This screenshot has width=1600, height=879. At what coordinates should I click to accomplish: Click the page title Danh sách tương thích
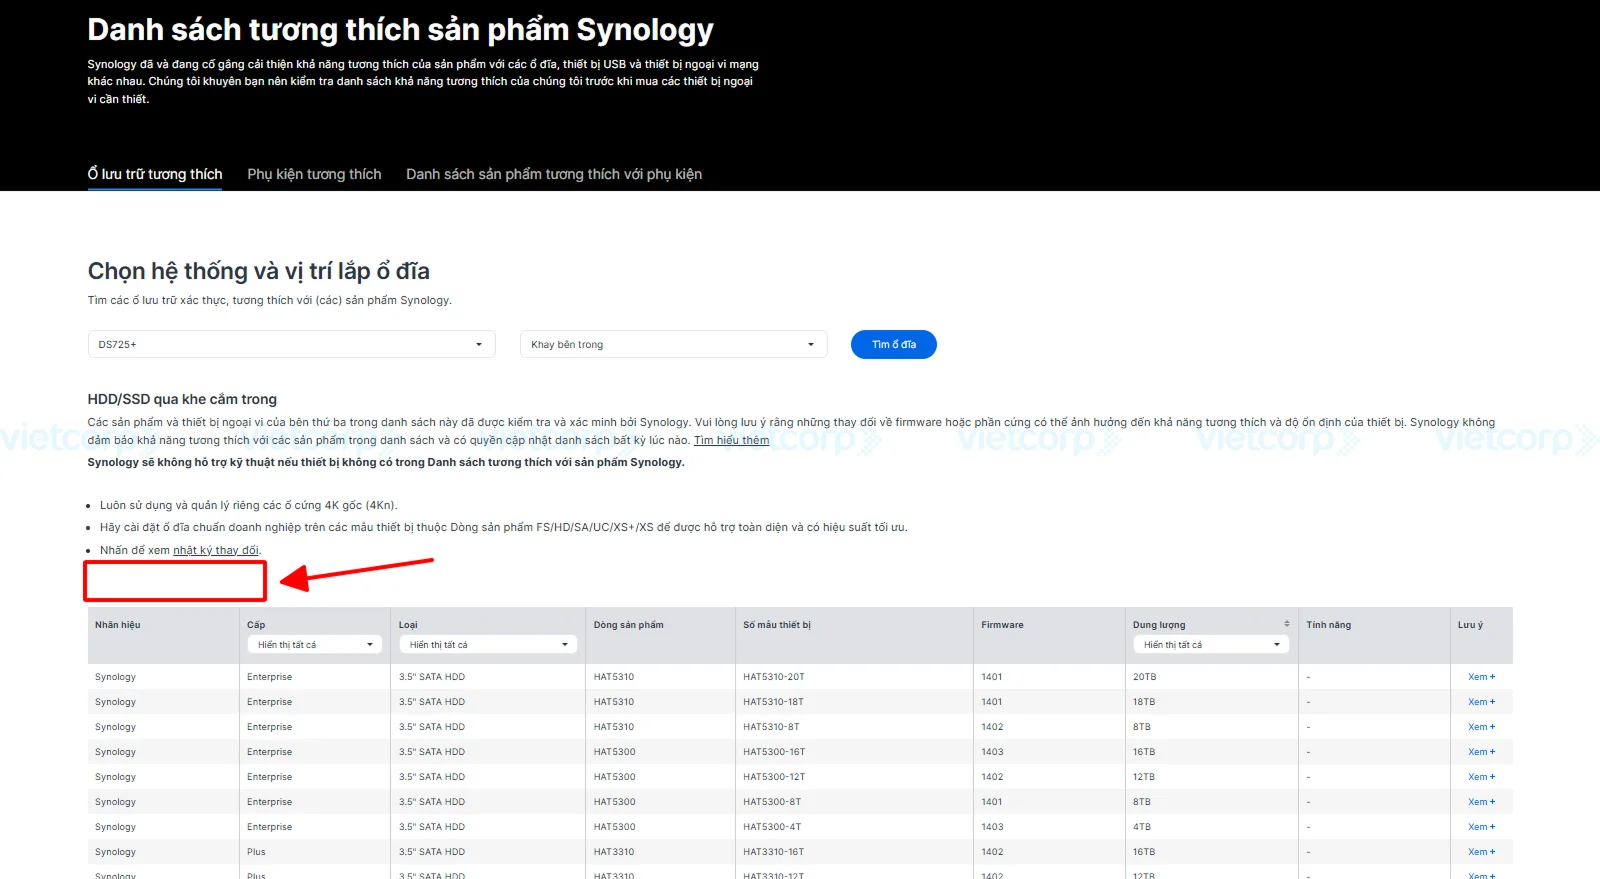[x=400, y=30]
